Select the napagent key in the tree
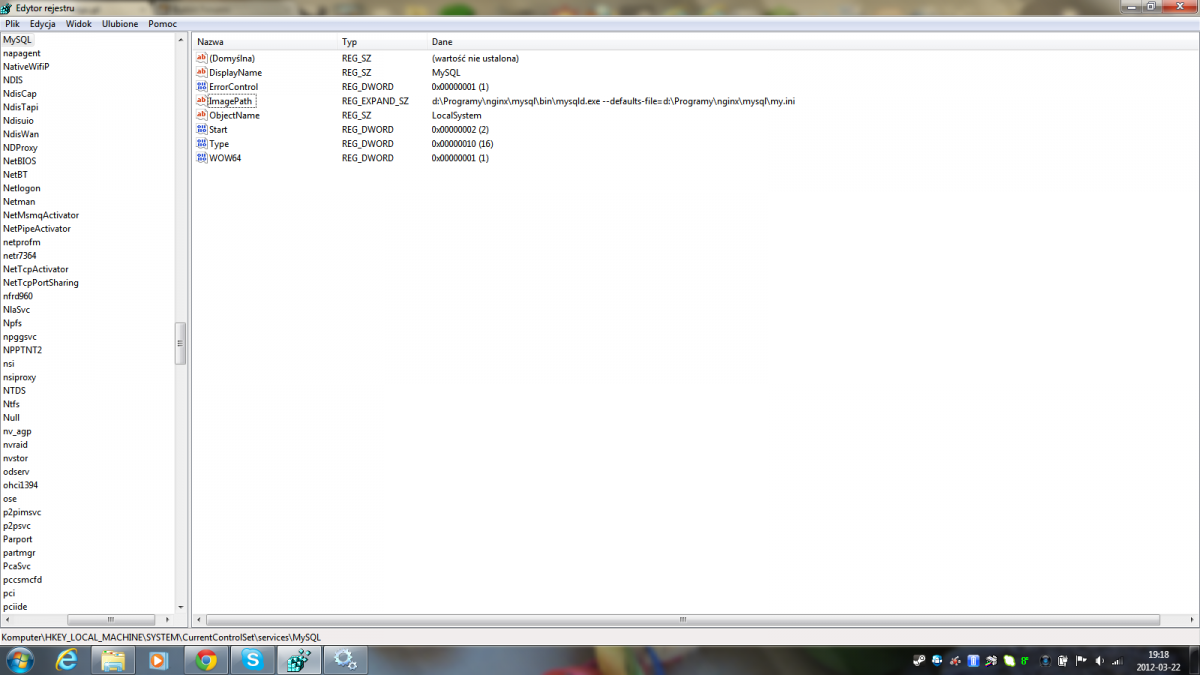 tap(22, 53)
